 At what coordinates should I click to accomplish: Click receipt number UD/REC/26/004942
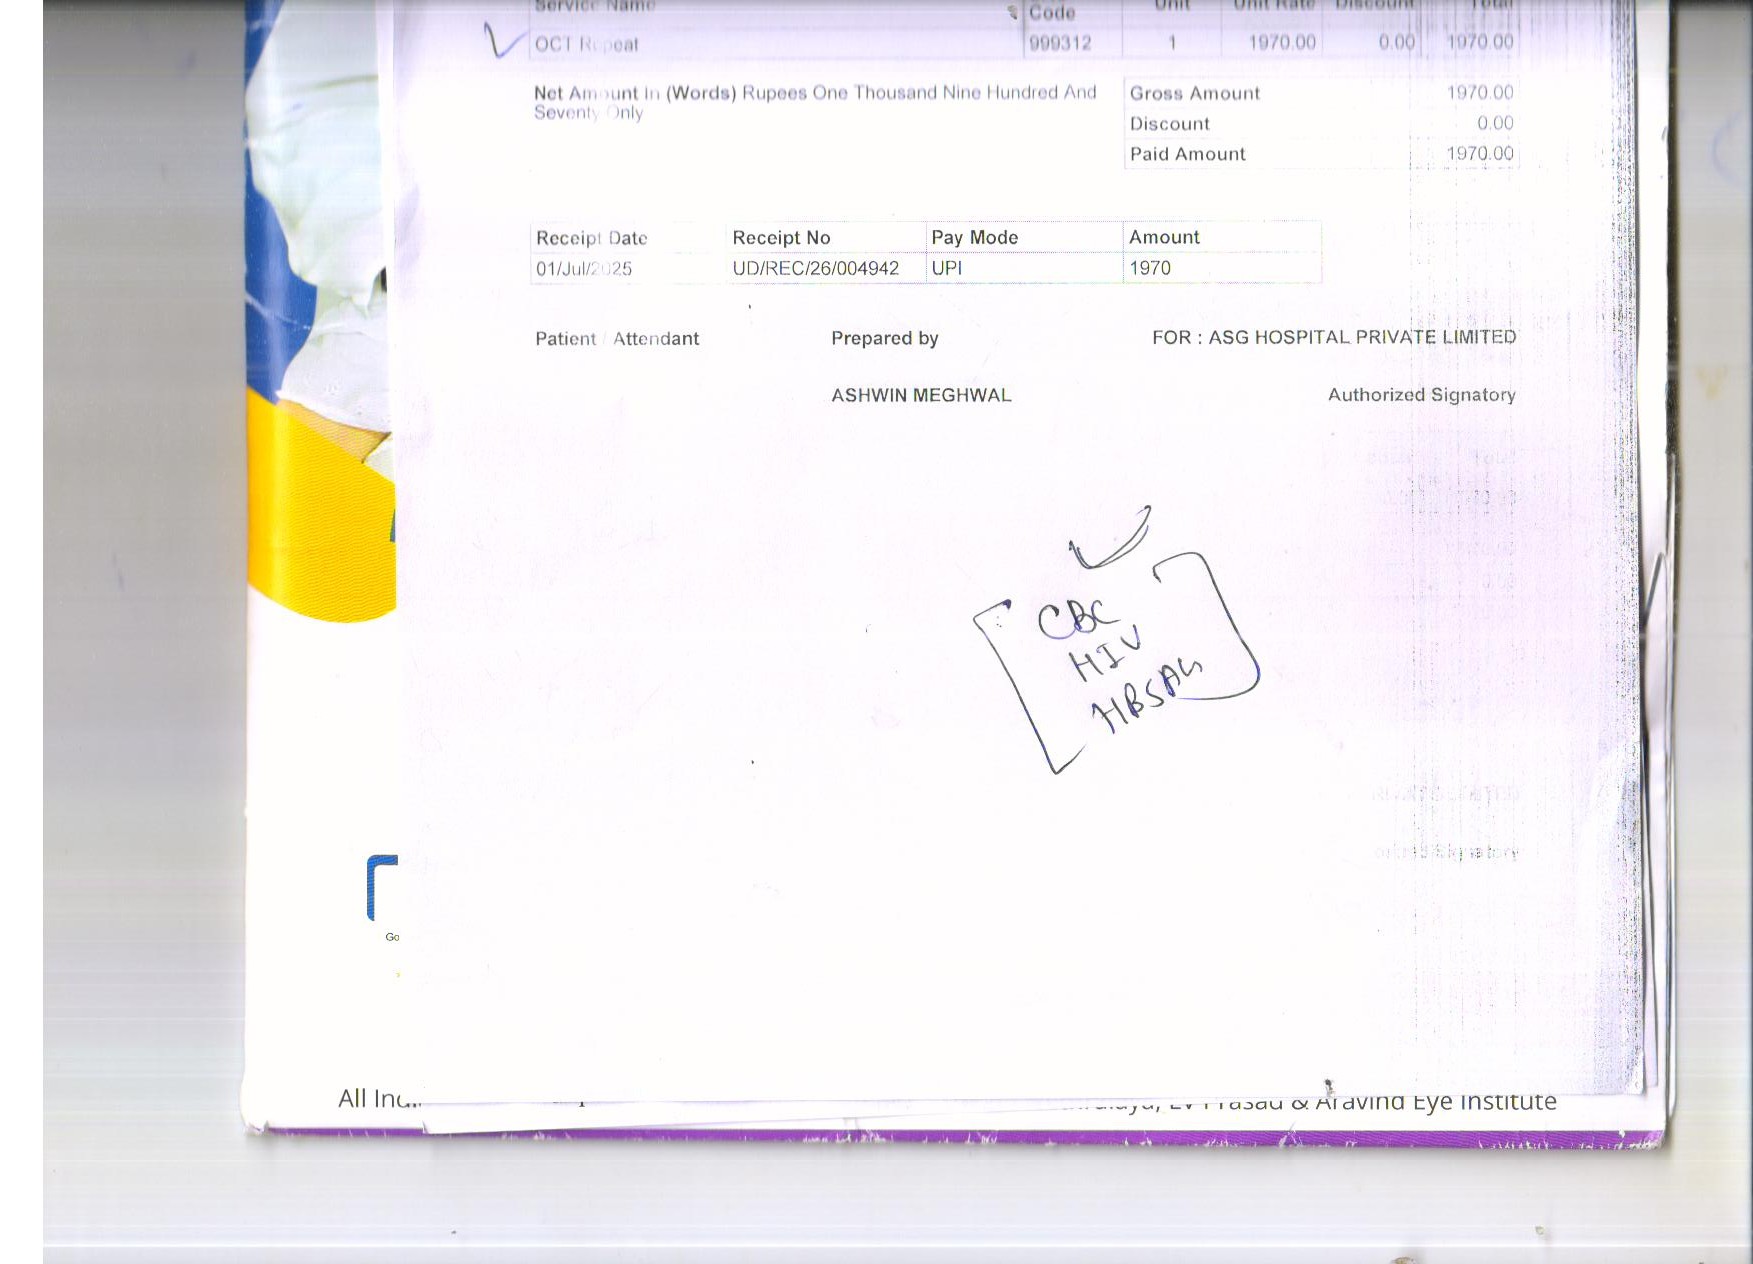coord(815,268)
